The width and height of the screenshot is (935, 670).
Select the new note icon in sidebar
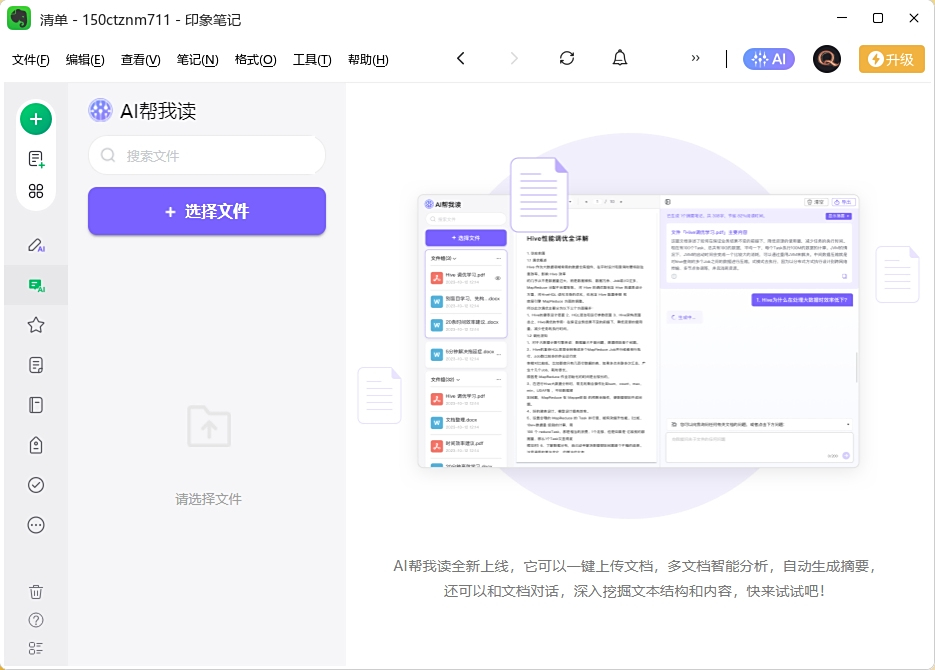tap(36, 156)
